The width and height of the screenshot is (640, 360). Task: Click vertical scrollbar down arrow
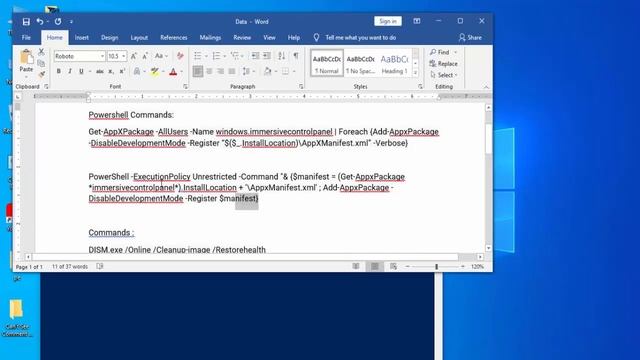pyautogui.click(x=488, y=248)
